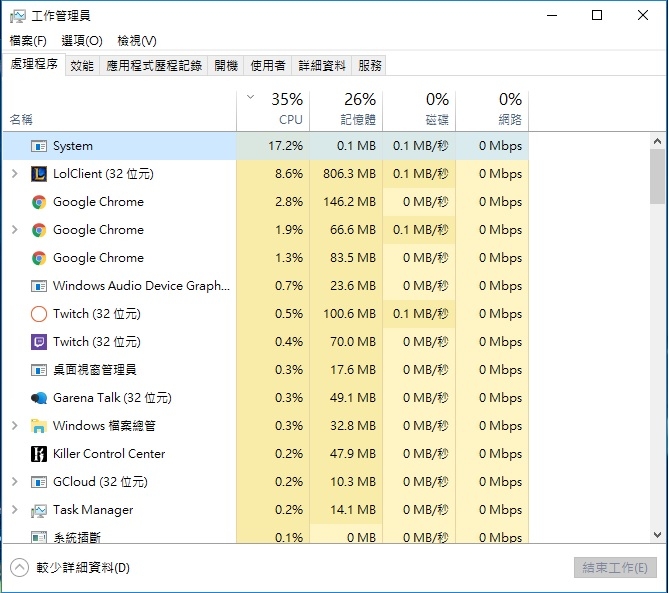Select the Windows Audio Device Graph row name

(x=141, y=285)
